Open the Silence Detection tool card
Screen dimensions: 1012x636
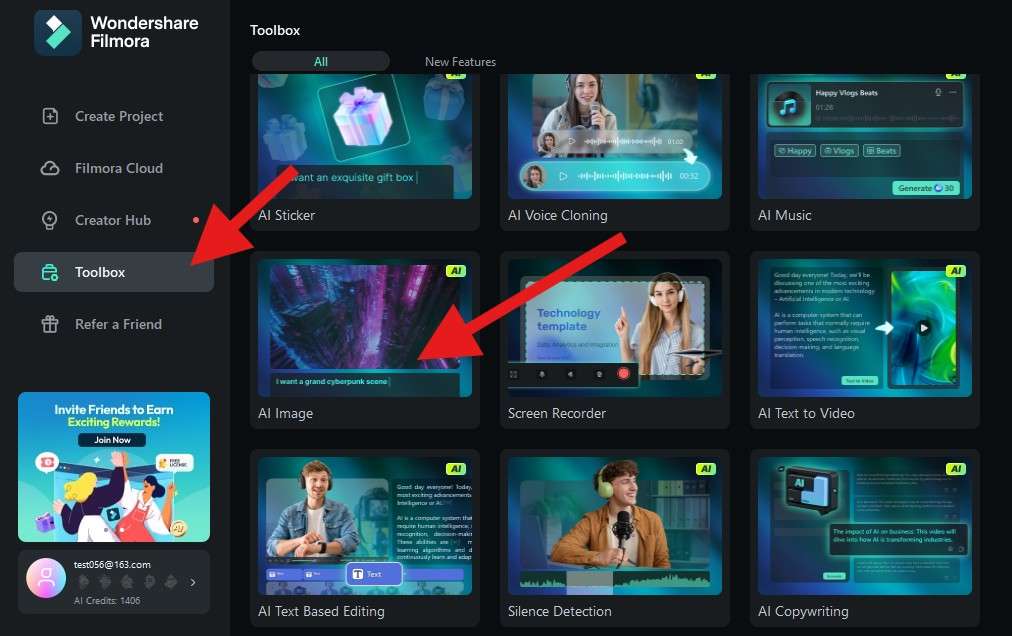coord(614,538)
